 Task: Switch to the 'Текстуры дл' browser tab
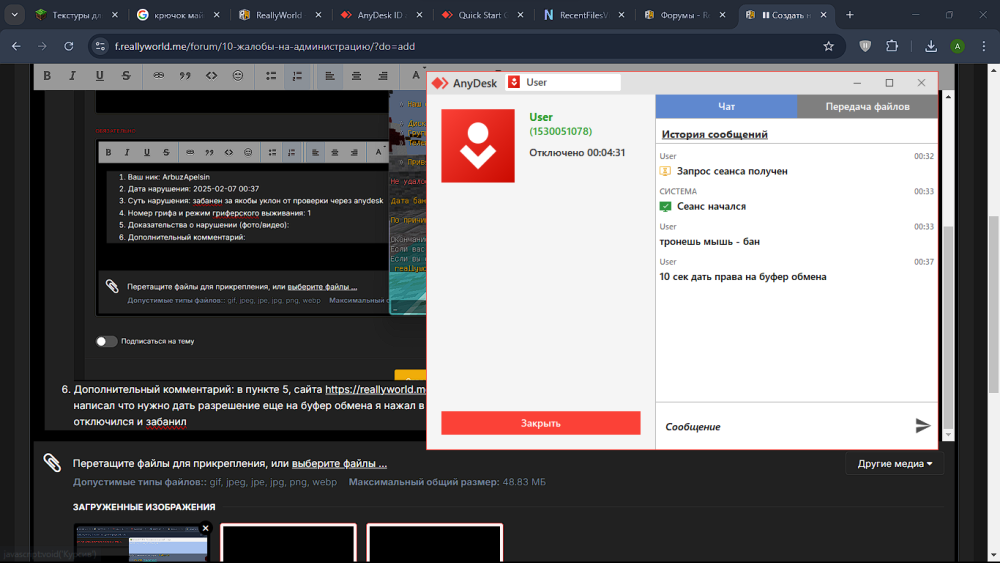[x=77, y=15]
